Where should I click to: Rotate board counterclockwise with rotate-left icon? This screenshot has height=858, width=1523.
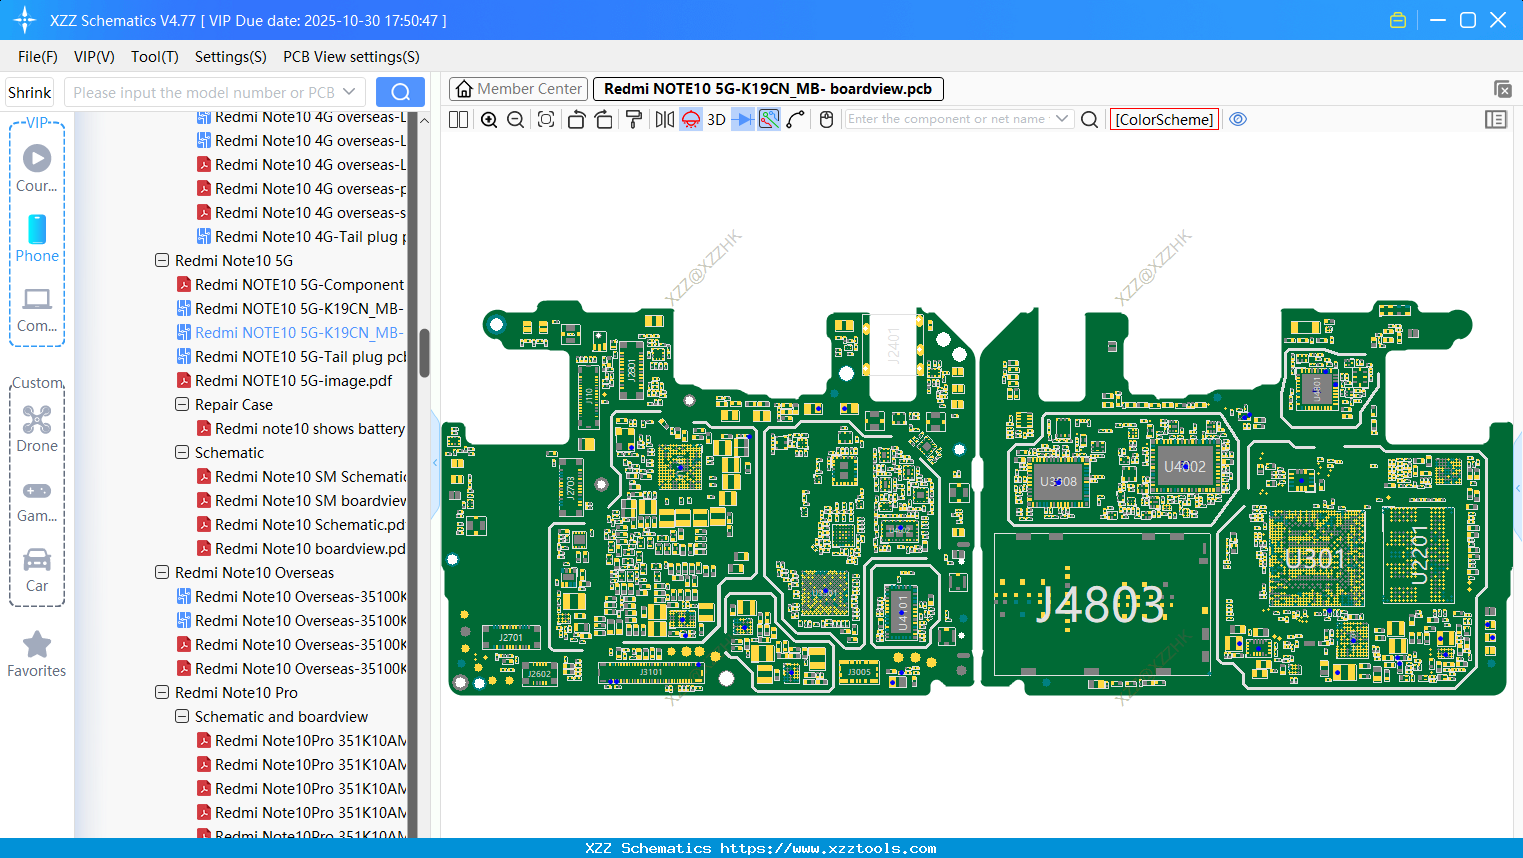[576, 120]
